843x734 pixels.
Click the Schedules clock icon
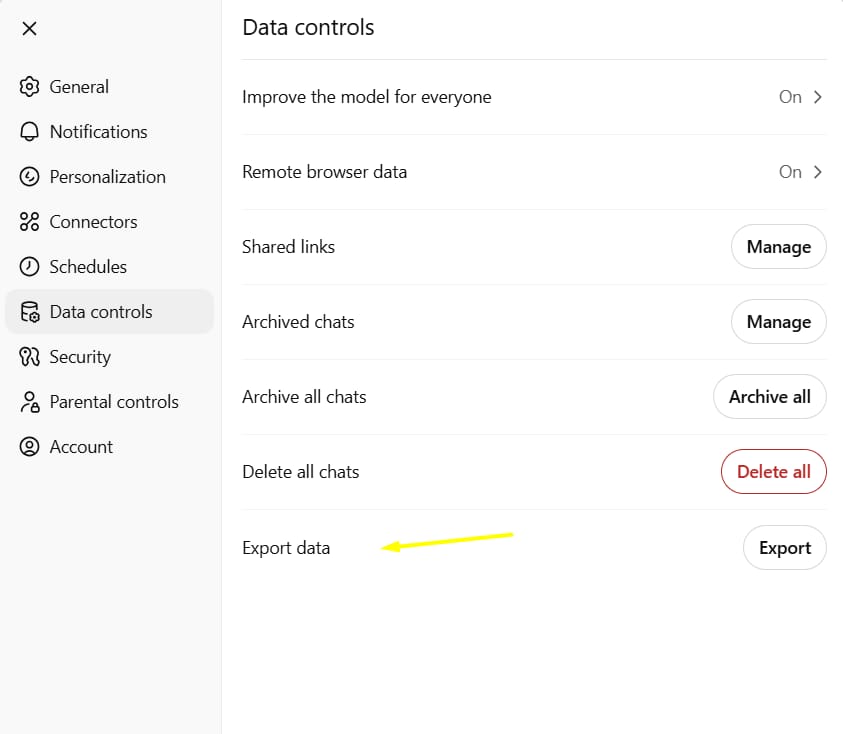(x=30, y=267)
